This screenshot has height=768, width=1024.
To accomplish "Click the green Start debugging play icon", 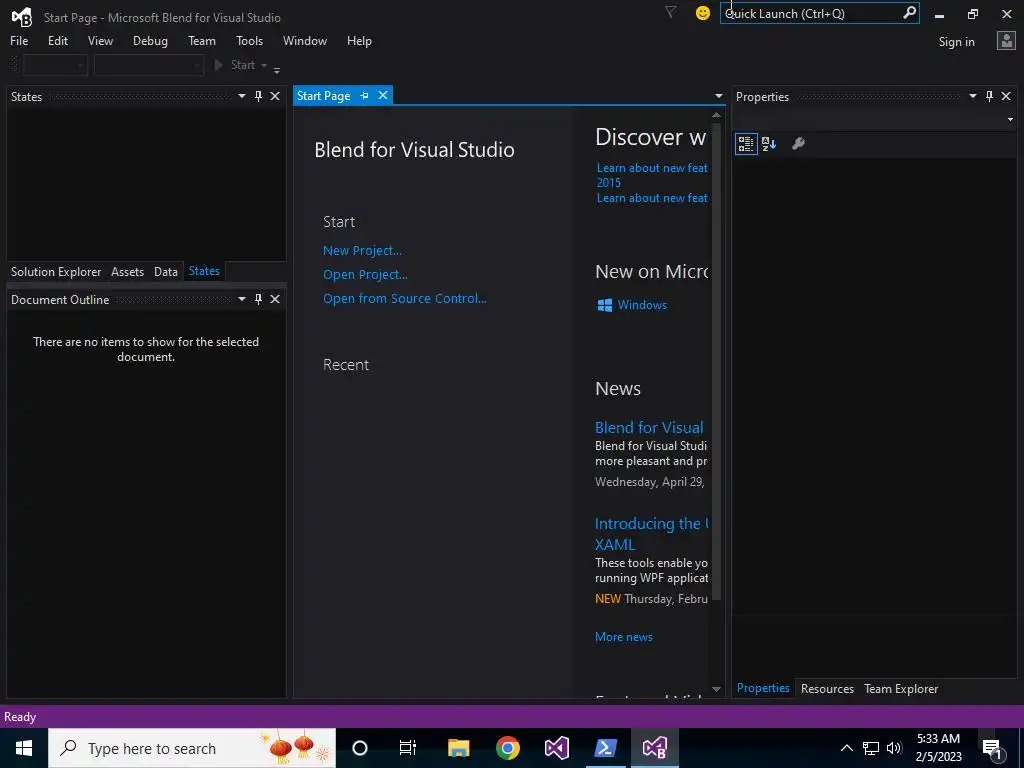I will coord(219,65).
